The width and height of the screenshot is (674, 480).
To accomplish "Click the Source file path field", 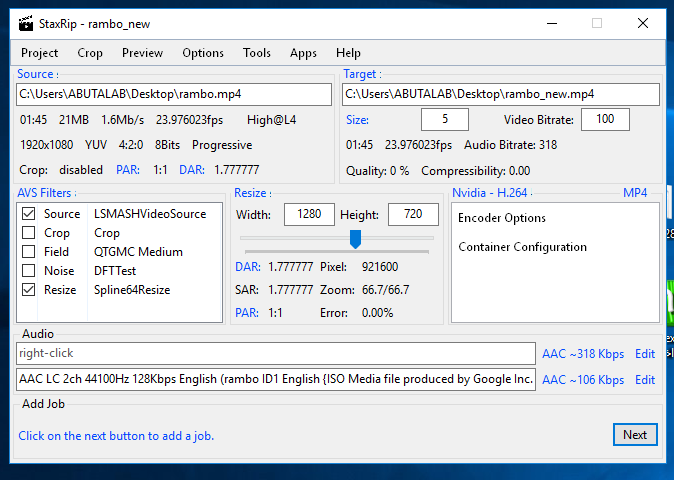I will pyautogui.click(x=174, y=94).
